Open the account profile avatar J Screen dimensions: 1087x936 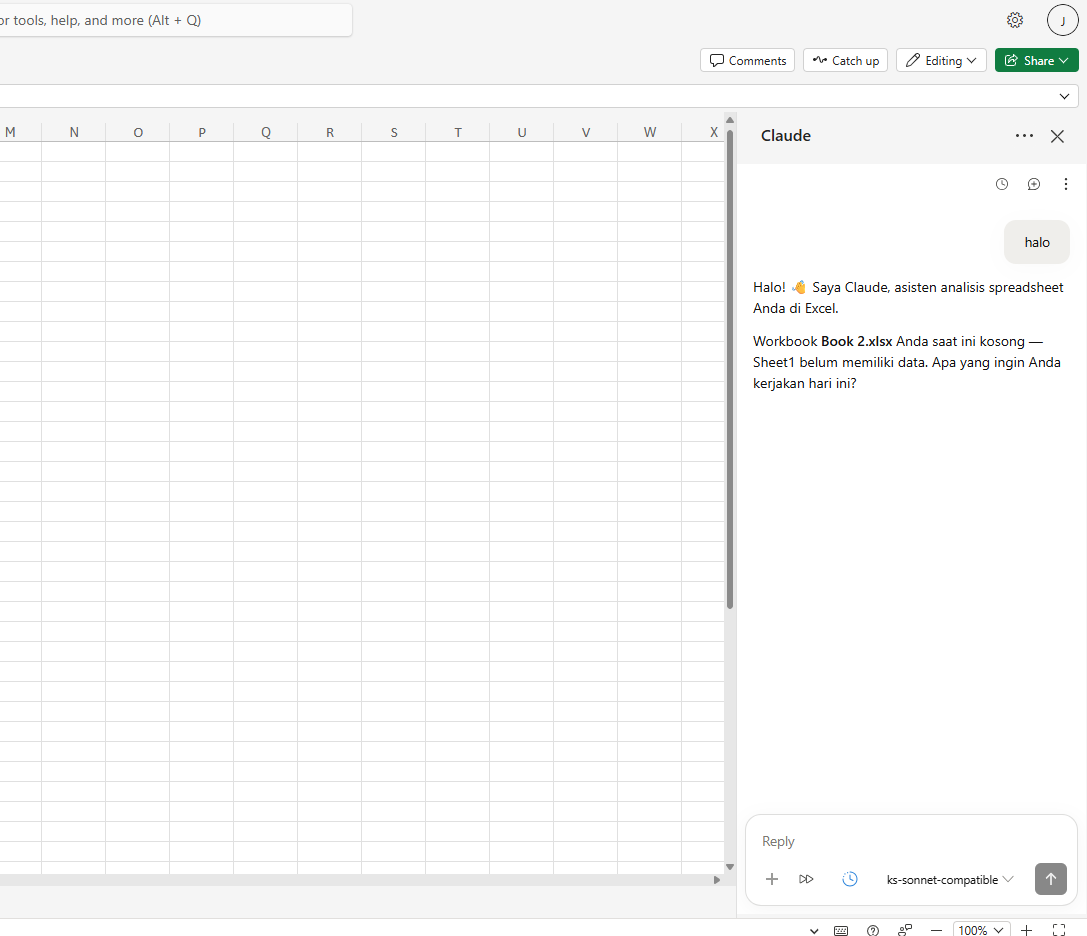(1062, 20)
